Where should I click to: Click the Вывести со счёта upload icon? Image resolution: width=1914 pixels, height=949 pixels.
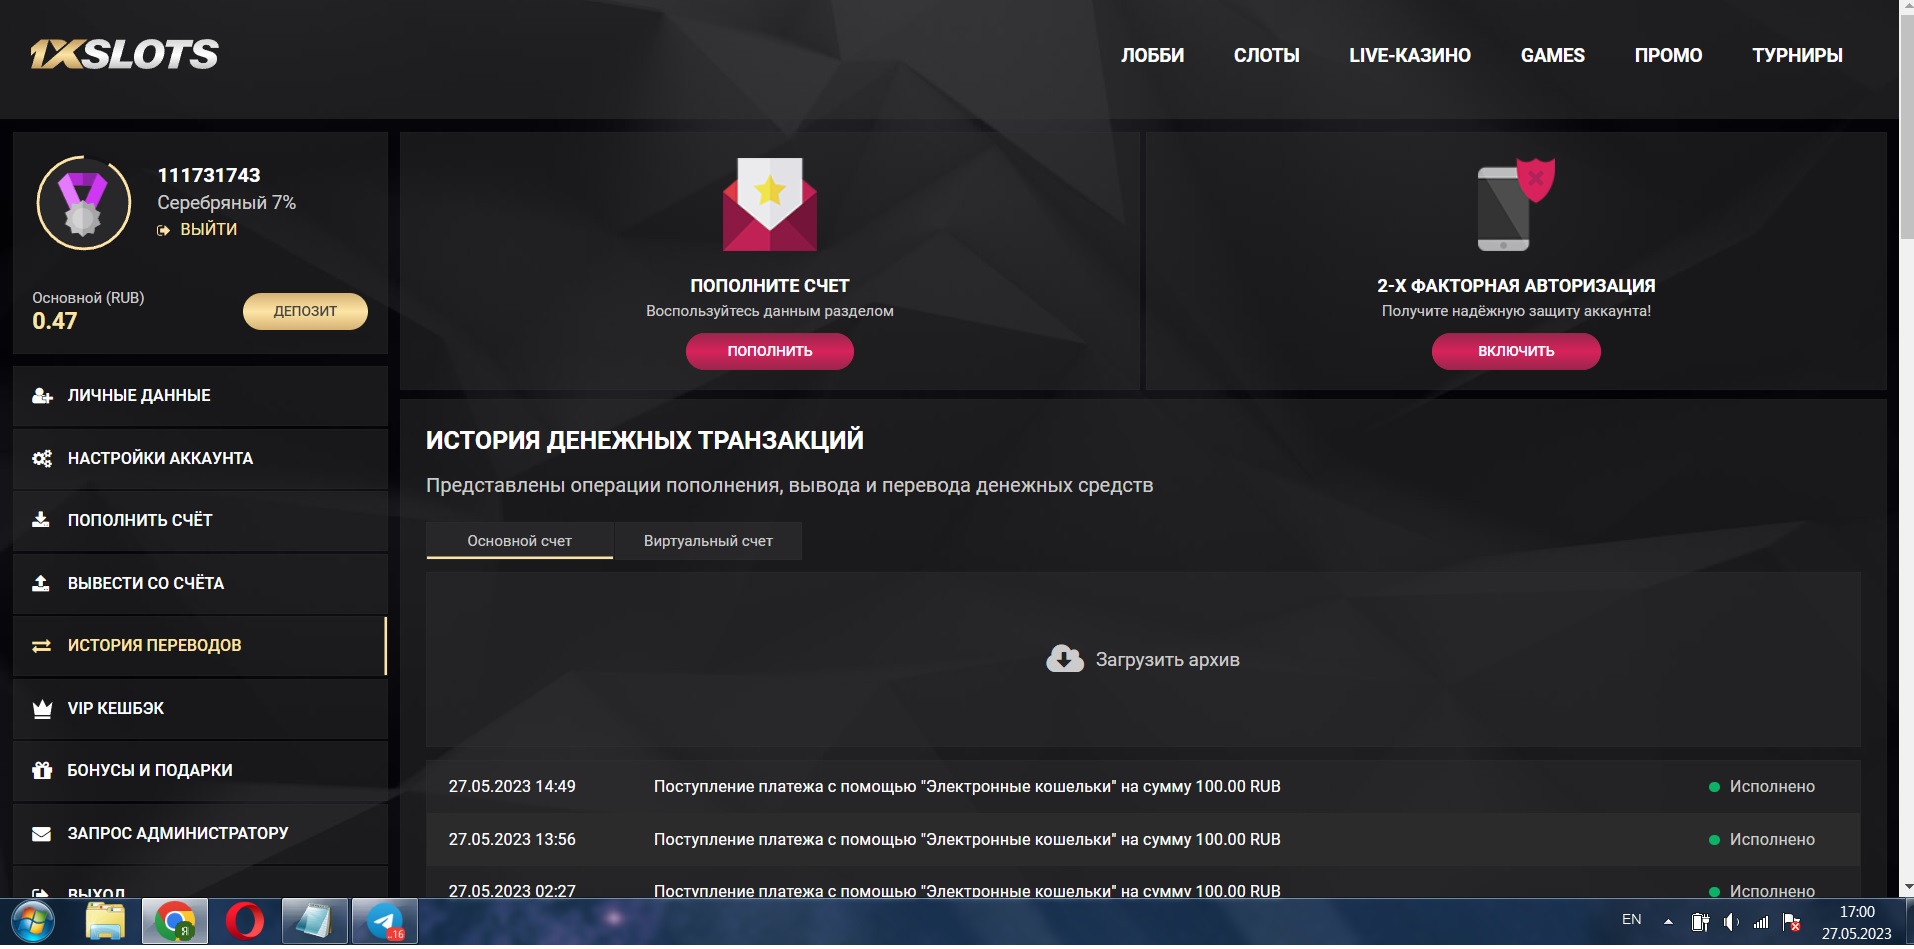40,583
